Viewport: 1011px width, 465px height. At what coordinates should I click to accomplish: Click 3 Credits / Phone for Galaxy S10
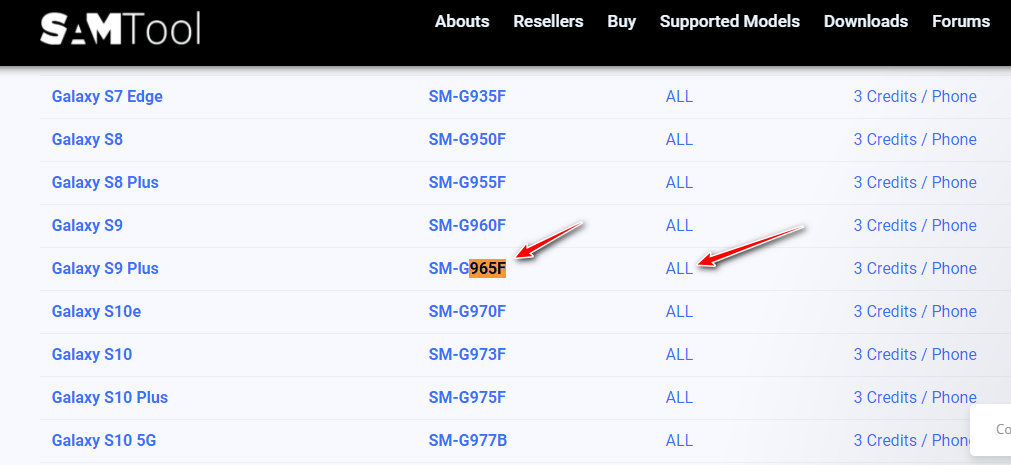(915, 355)
